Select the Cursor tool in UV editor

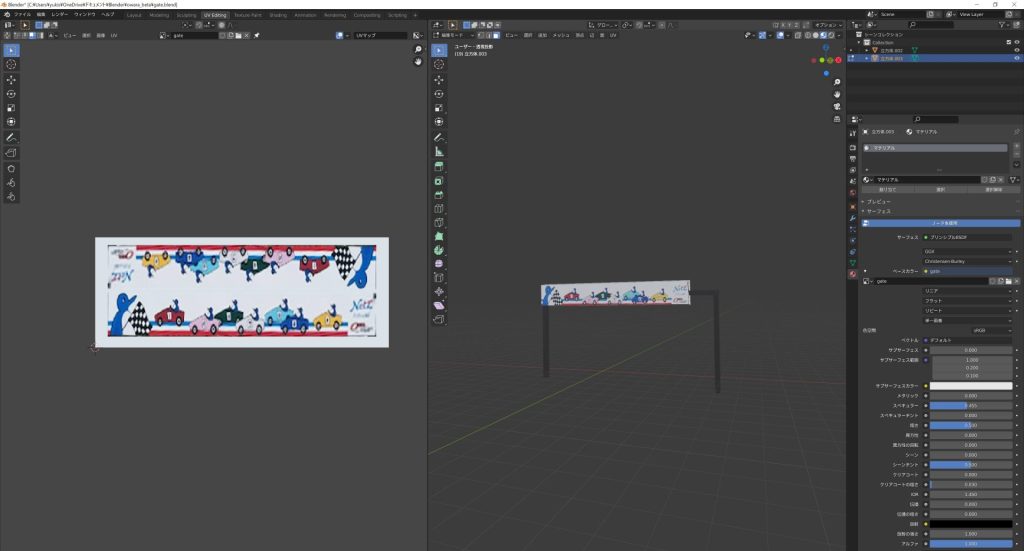(11, 64)
